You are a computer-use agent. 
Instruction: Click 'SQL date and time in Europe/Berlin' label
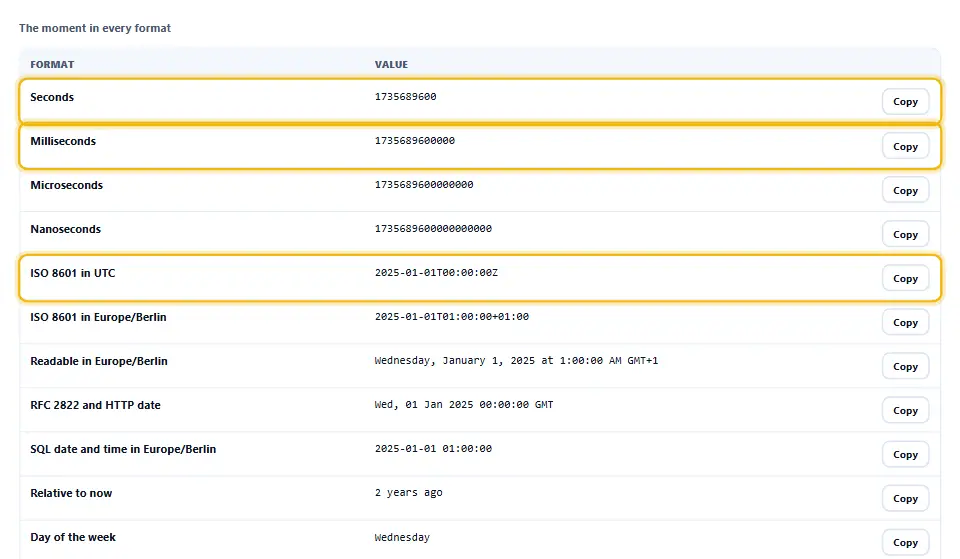pos(123,449)
